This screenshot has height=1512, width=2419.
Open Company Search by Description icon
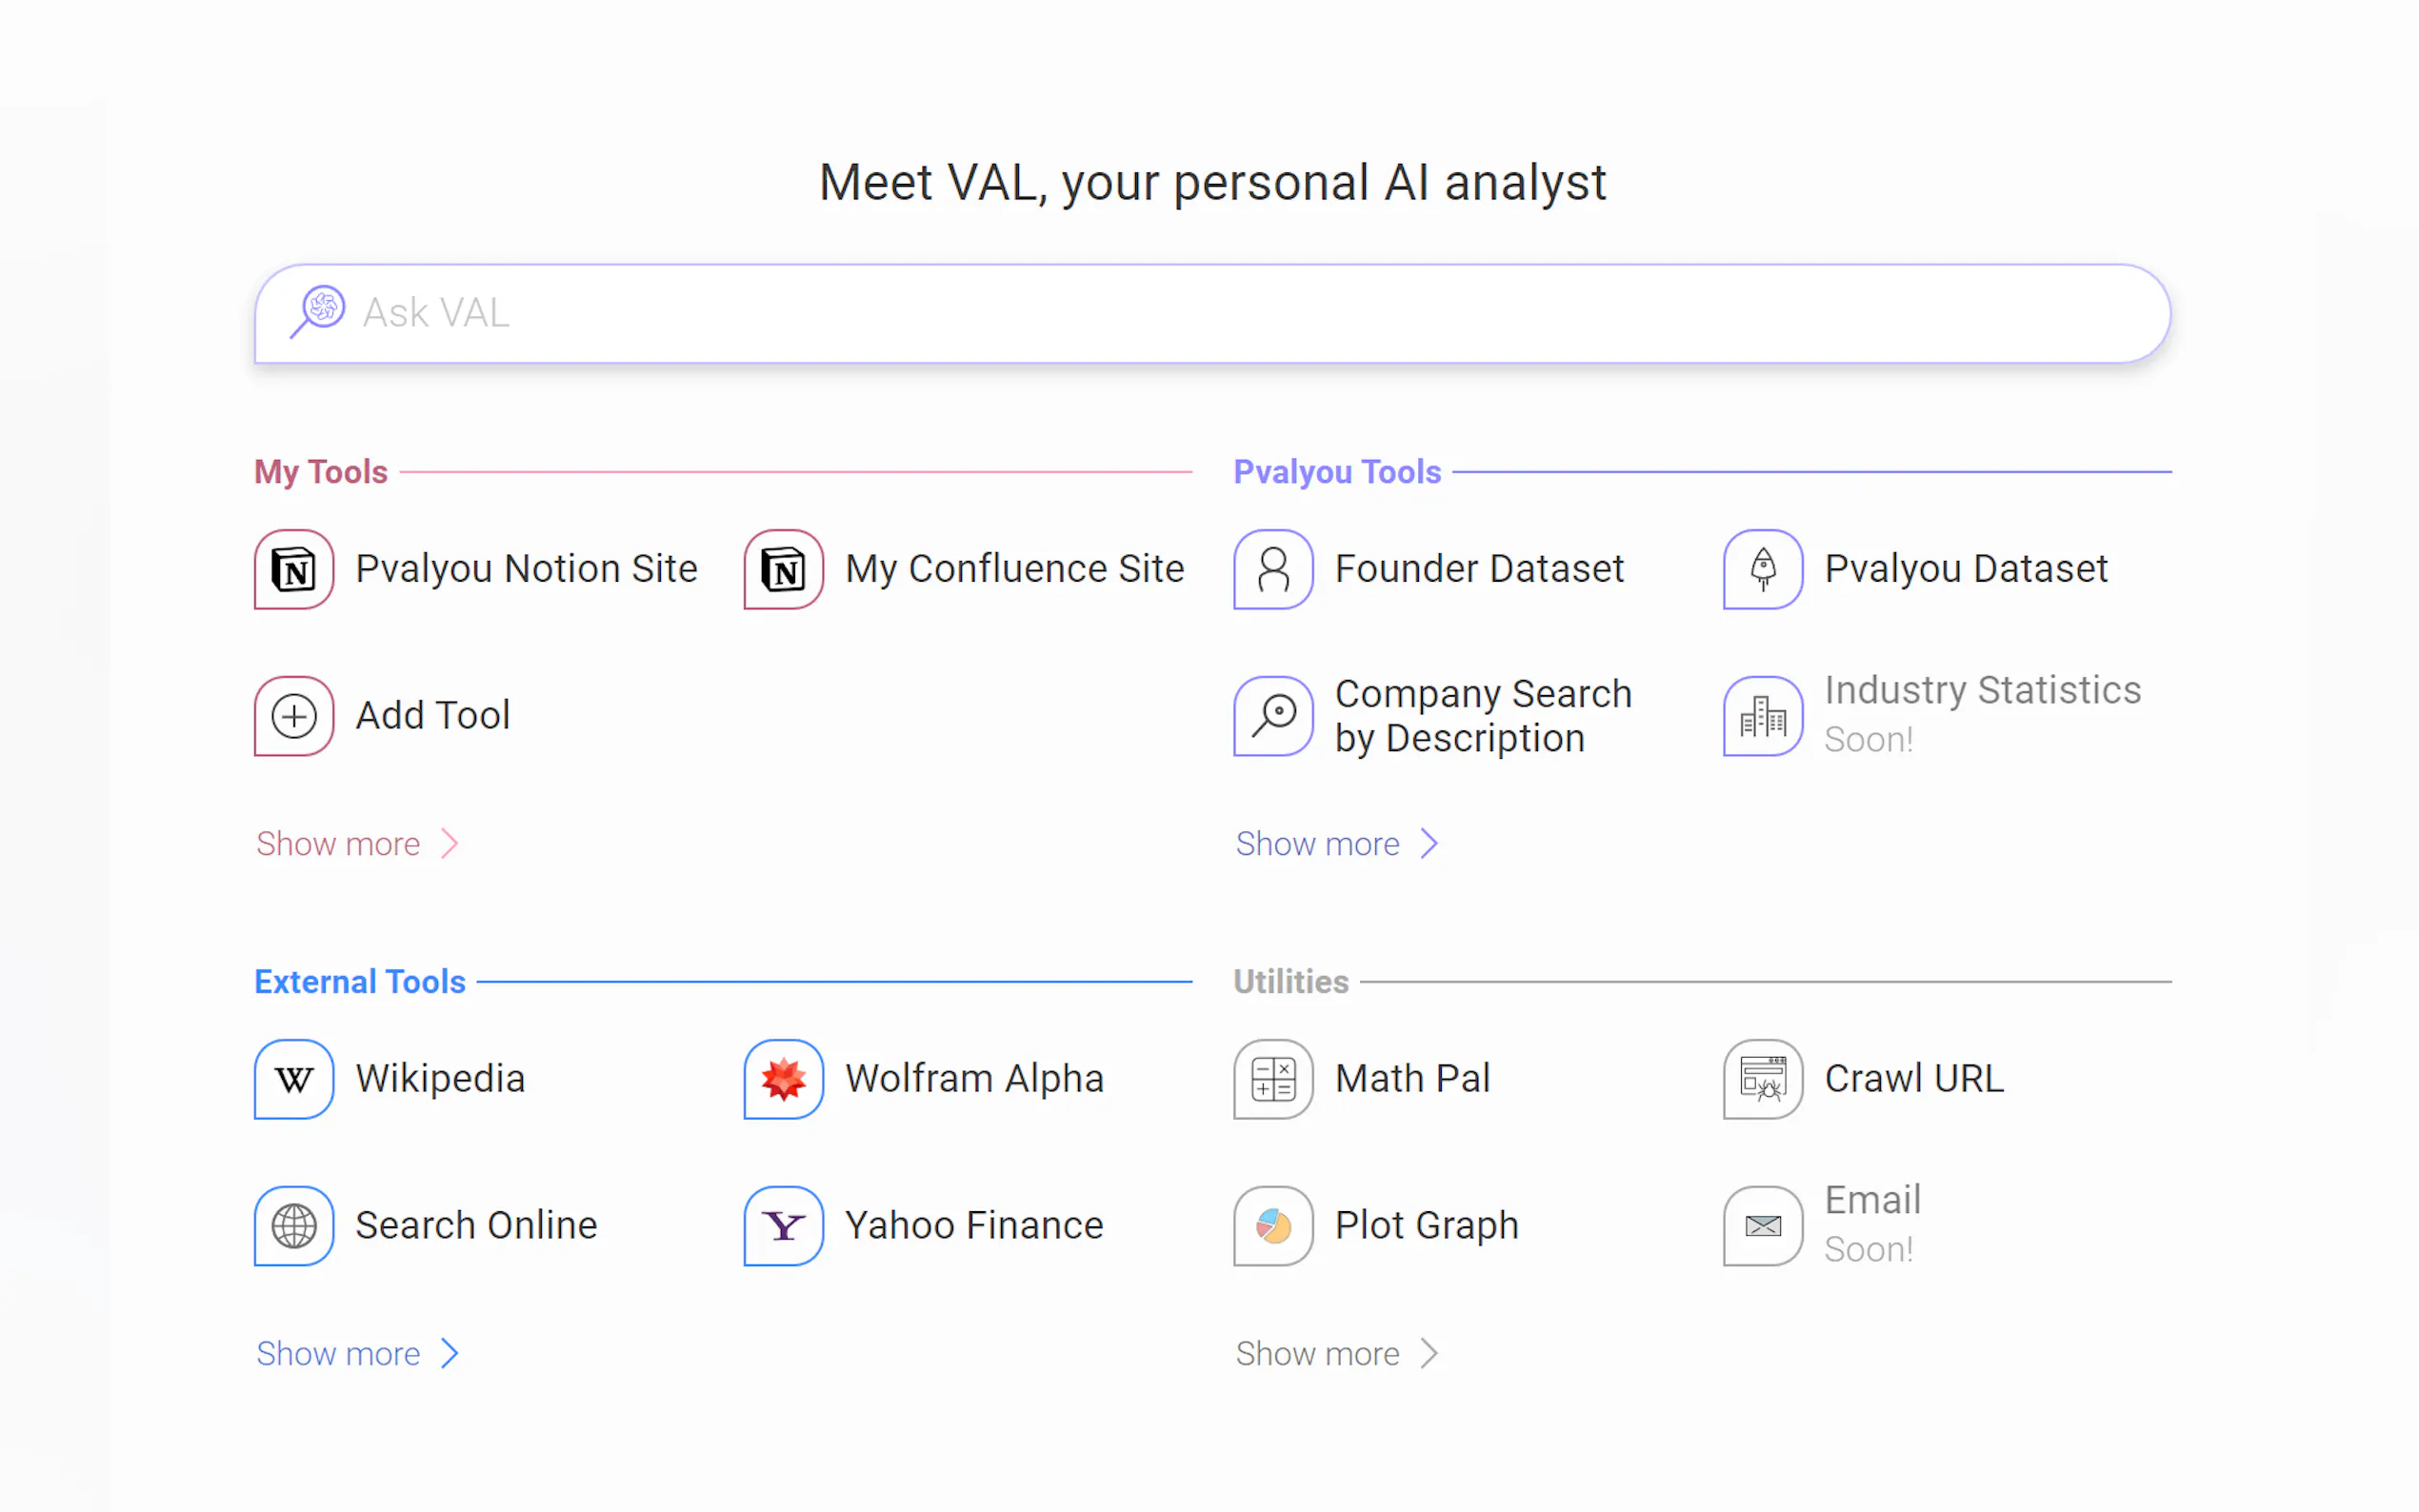1272,716
